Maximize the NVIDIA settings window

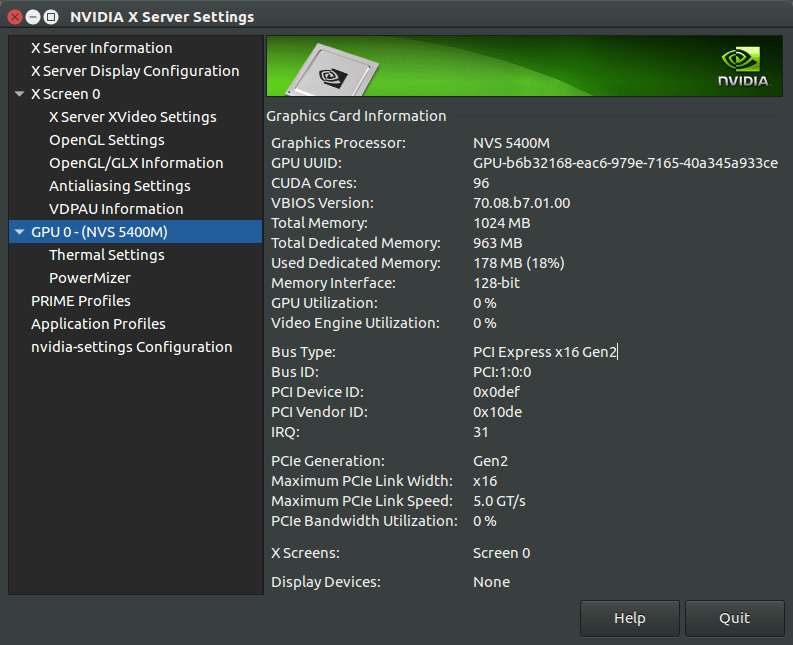click(x=51, y=17)
